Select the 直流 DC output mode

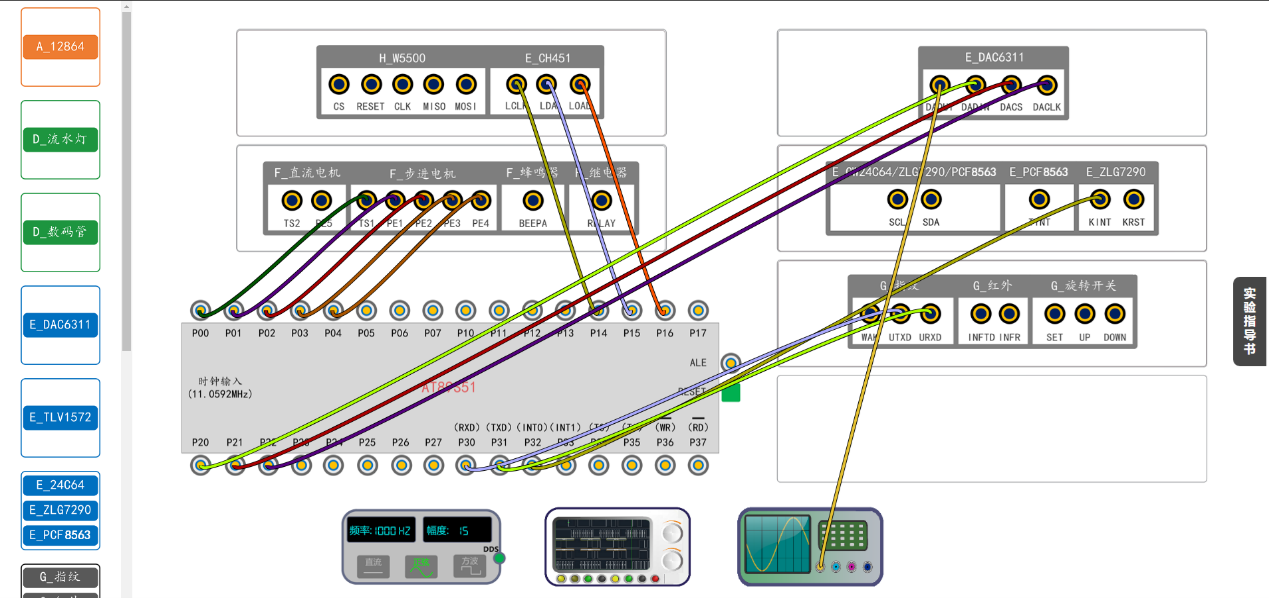[x=373, y=566]
